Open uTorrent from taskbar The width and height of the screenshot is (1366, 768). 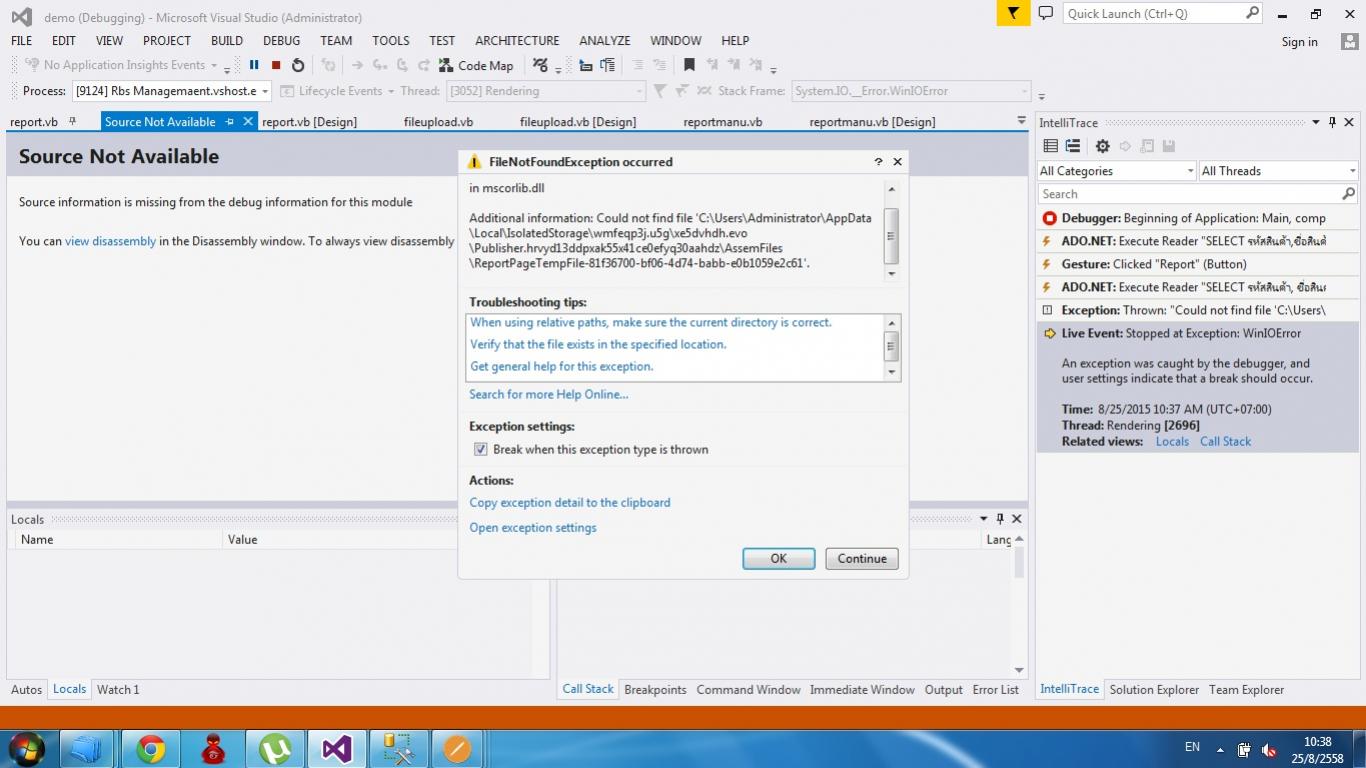(275, 748)
